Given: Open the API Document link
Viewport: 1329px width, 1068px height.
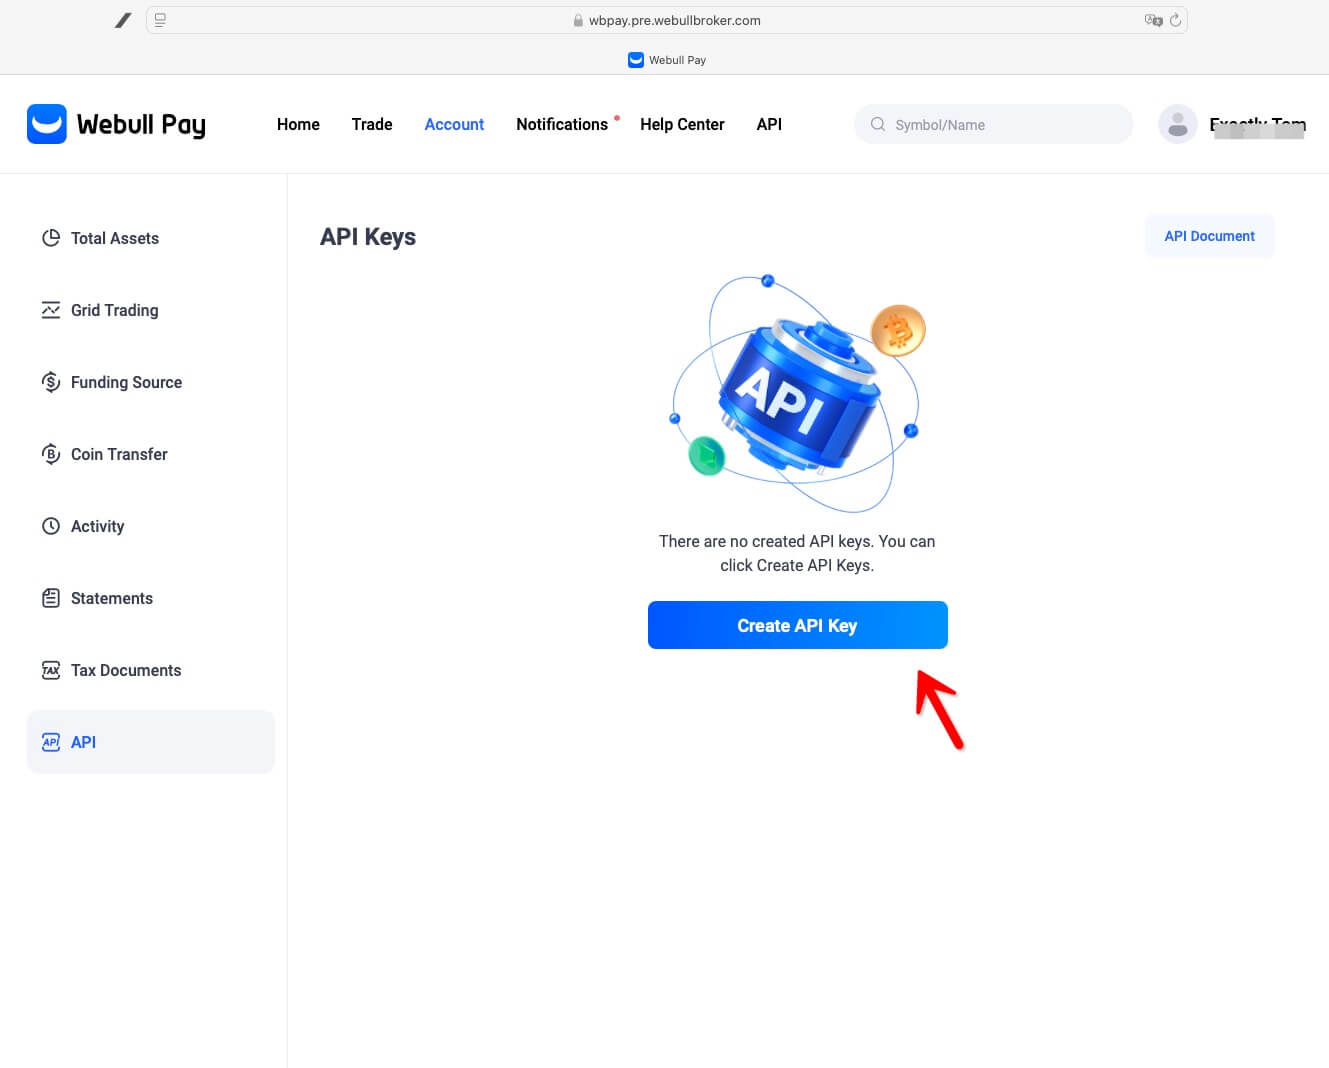Looking at the screenshot, I should pos(1209,236).
